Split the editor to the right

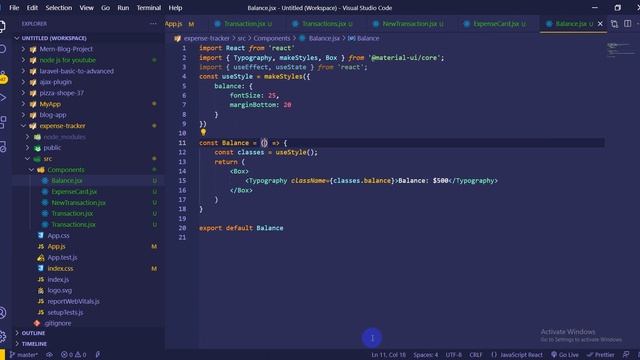tap(627, 24)
